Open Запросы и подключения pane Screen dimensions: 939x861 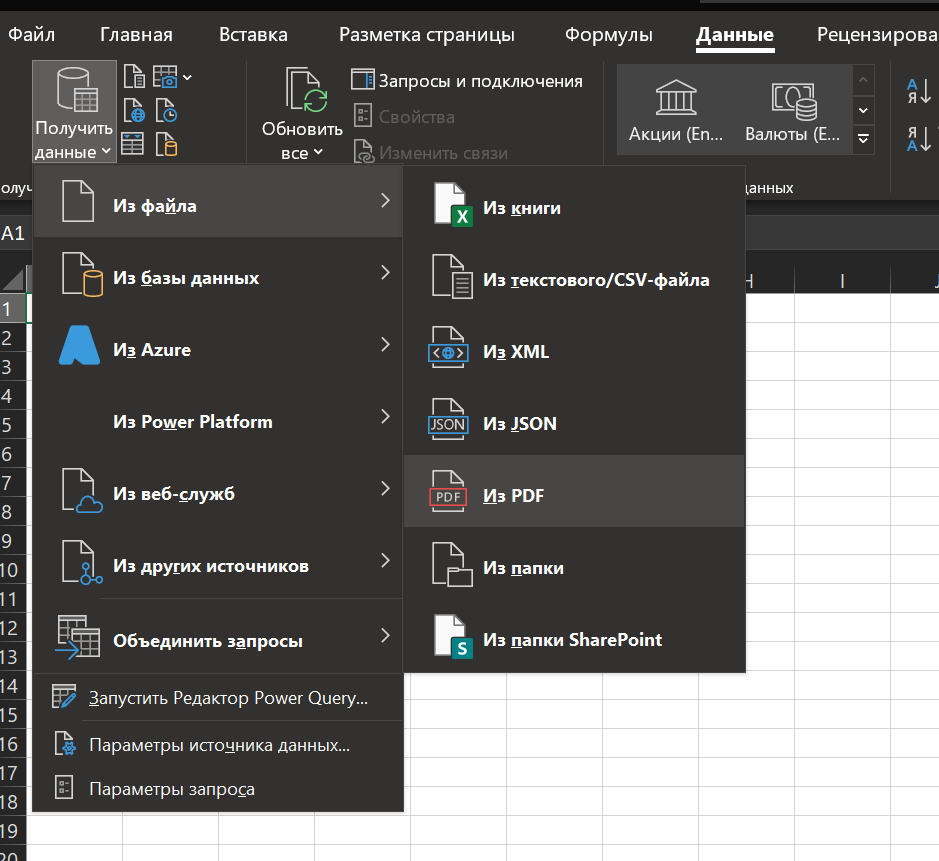pos(467,81)
